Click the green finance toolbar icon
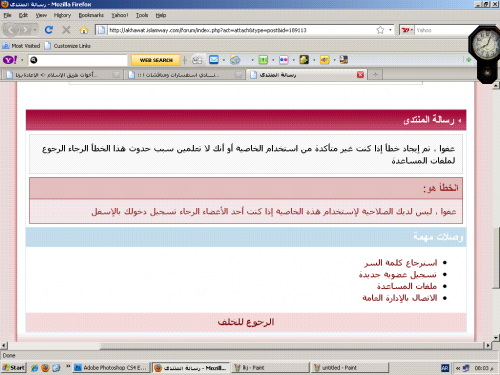 click(263, 60)
